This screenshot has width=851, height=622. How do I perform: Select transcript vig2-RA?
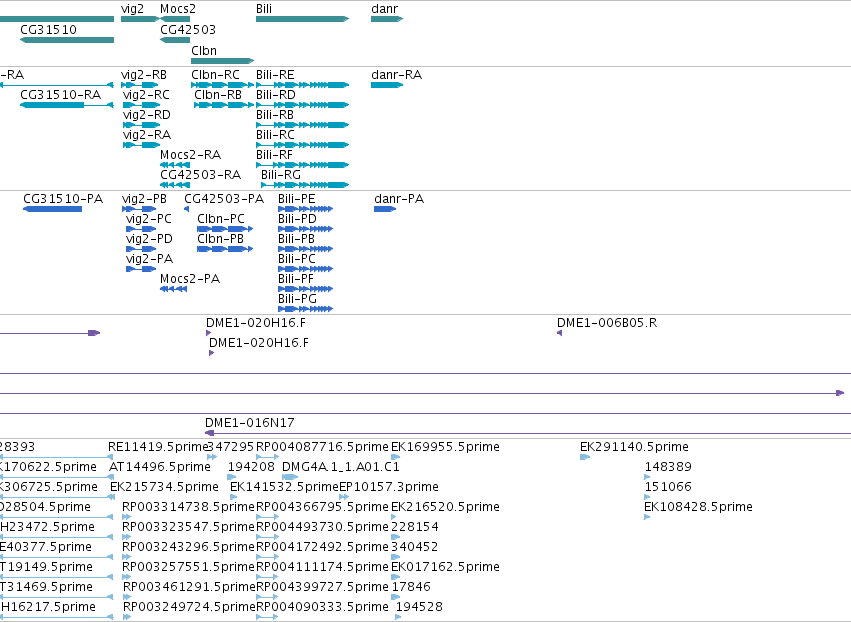pos(141,145)
